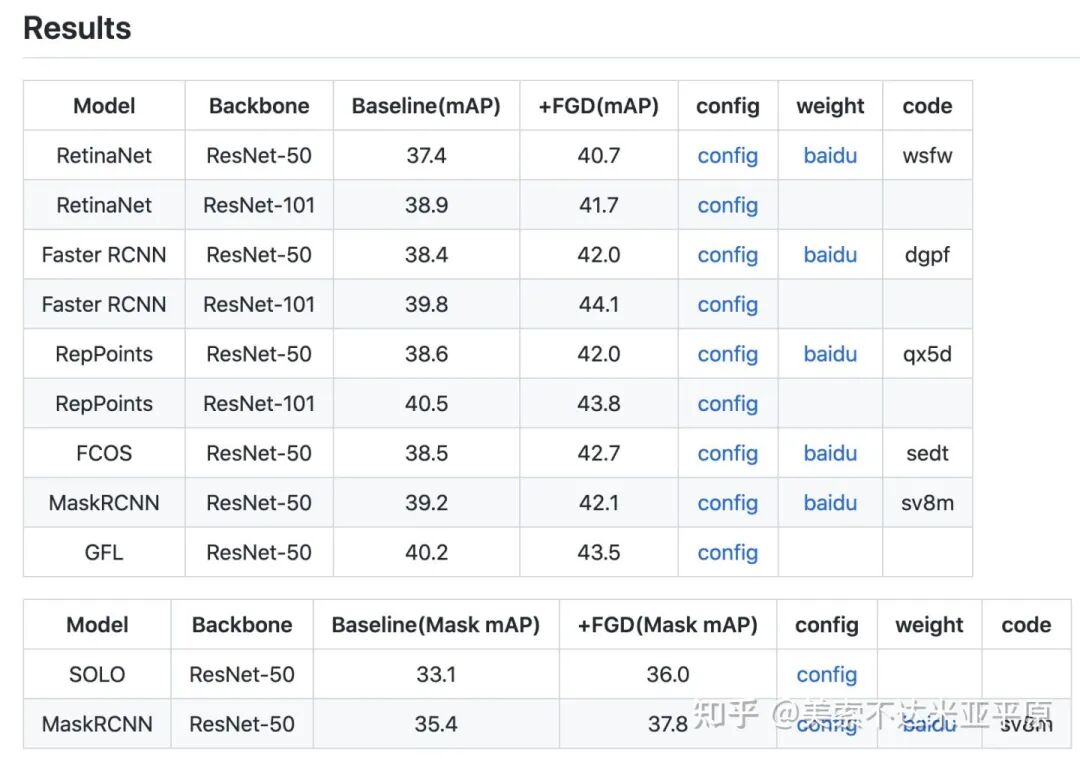
Task: Open config link for RepPoints ResNet-101
Action: tap(727, 404)
